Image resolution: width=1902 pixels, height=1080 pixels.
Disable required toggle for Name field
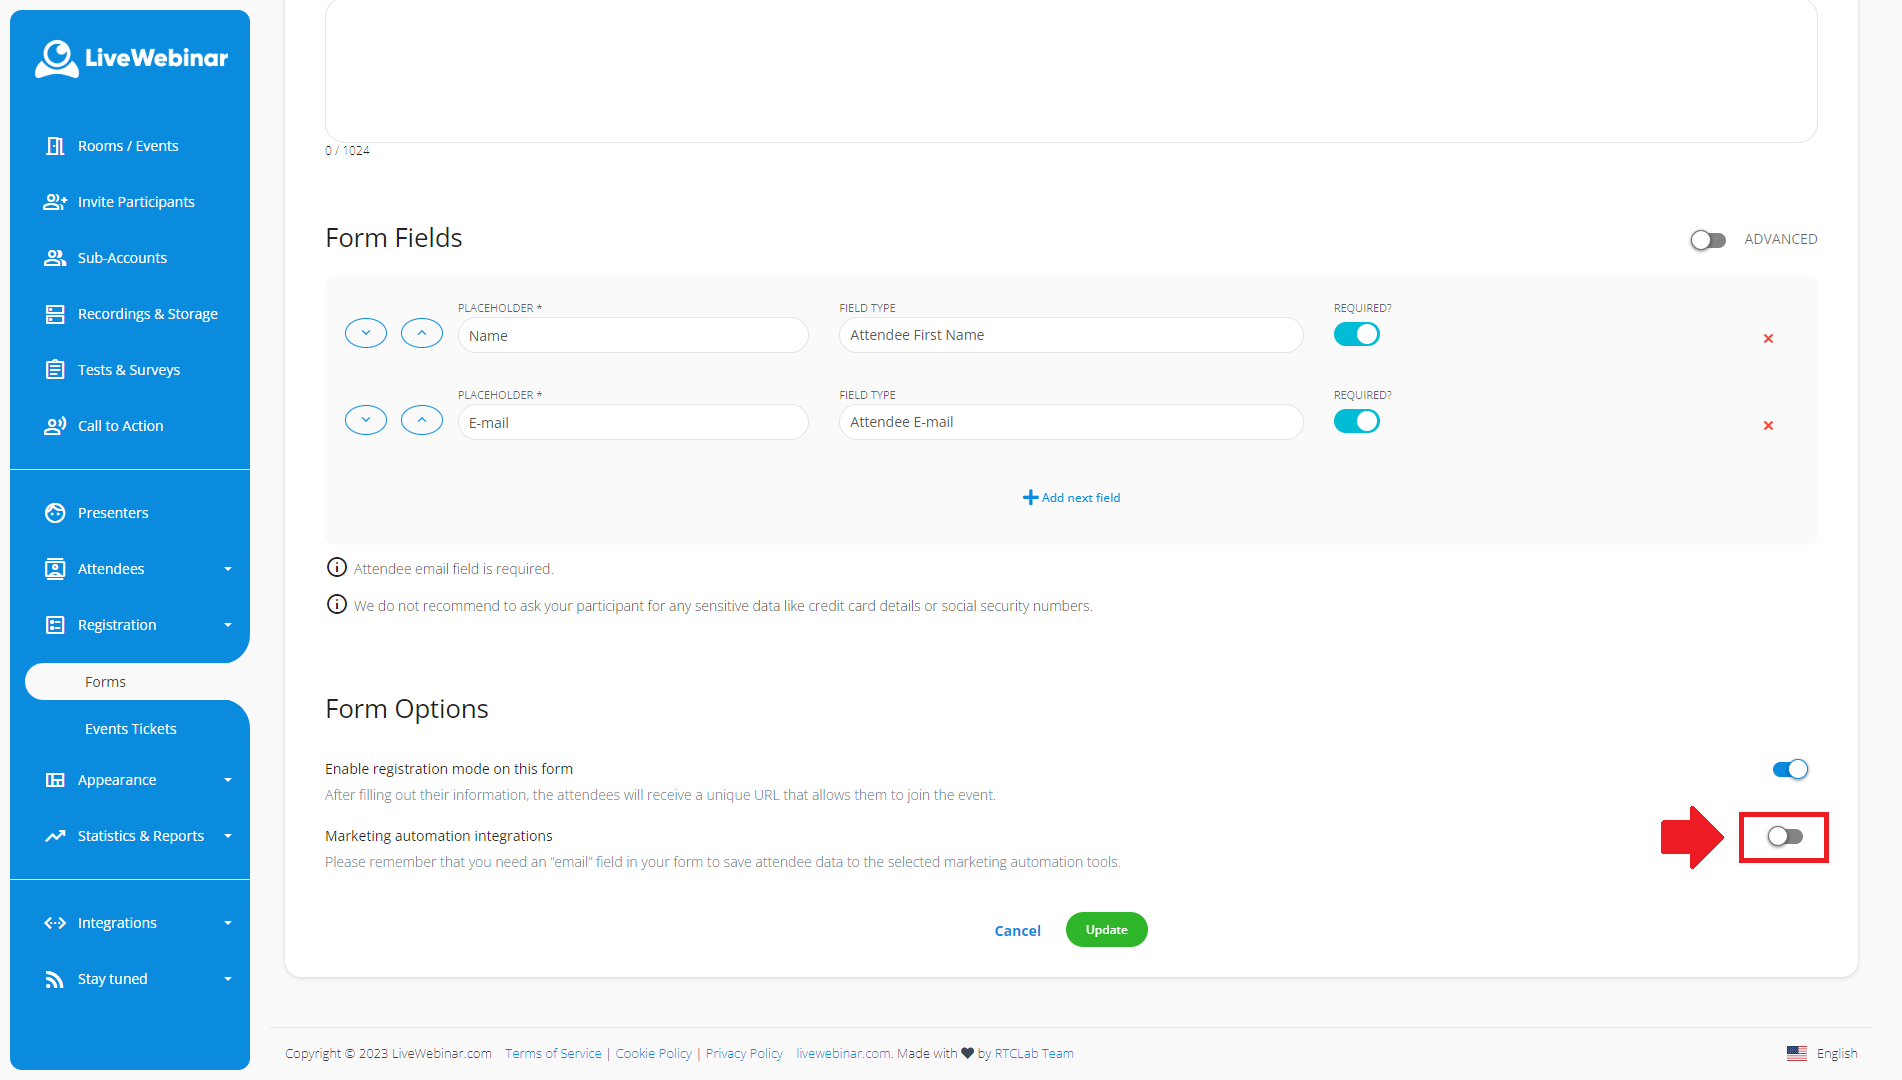tap(1356, 335)
